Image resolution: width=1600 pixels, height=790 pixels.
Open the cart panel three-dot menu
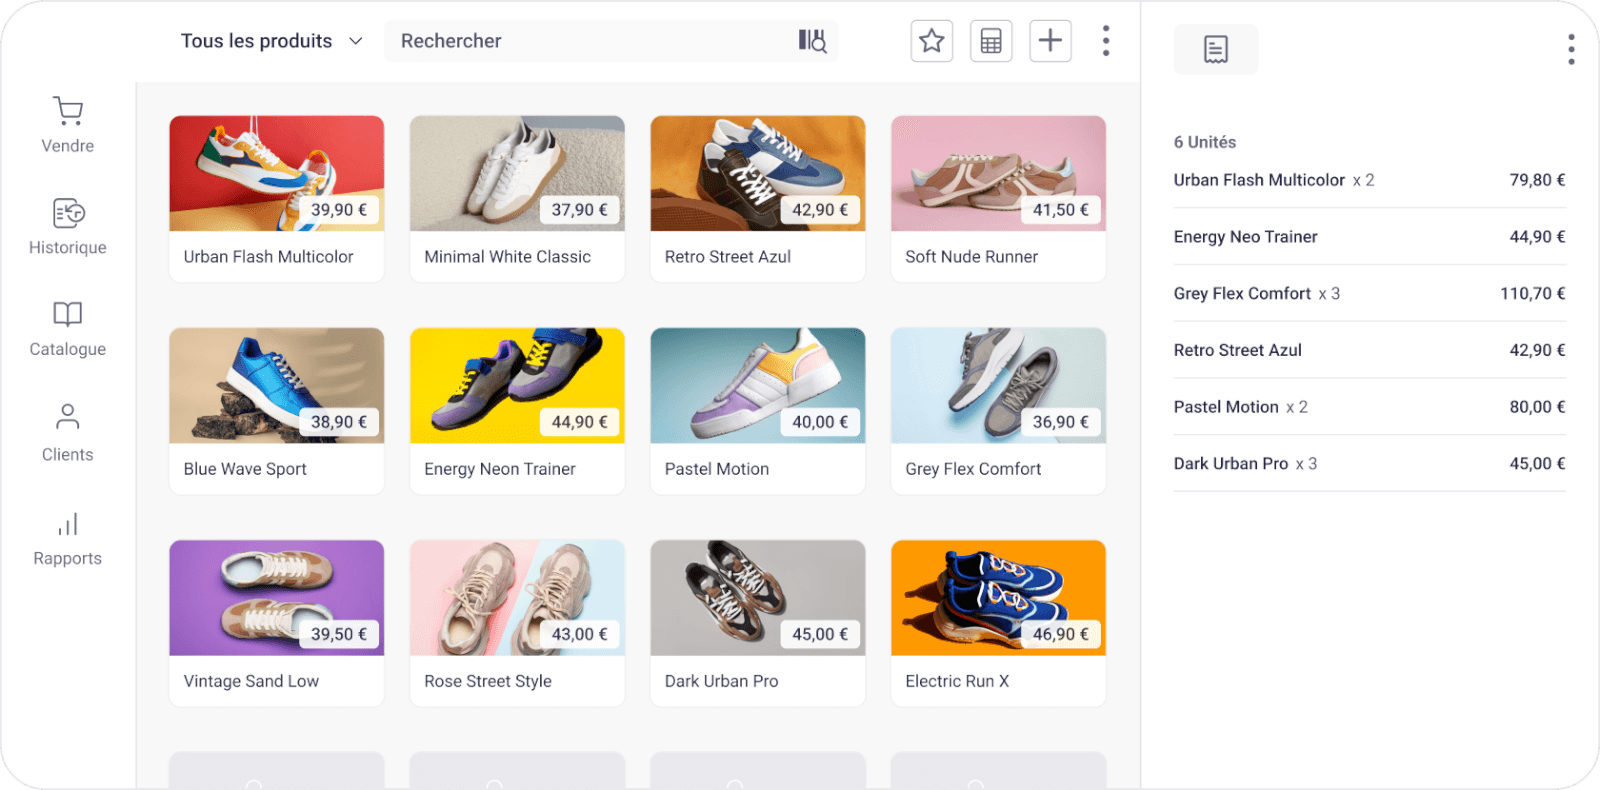pos(1571,49)
